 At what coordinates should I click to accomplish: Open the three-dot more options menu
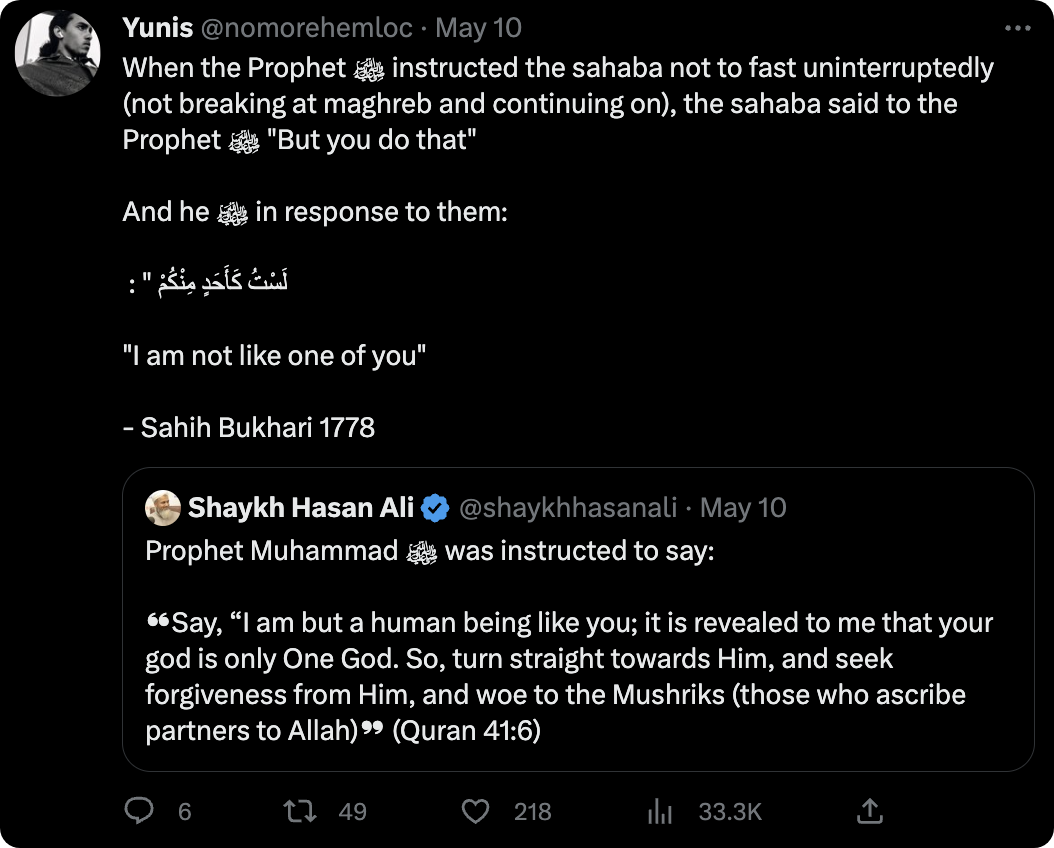(1016, 28)
